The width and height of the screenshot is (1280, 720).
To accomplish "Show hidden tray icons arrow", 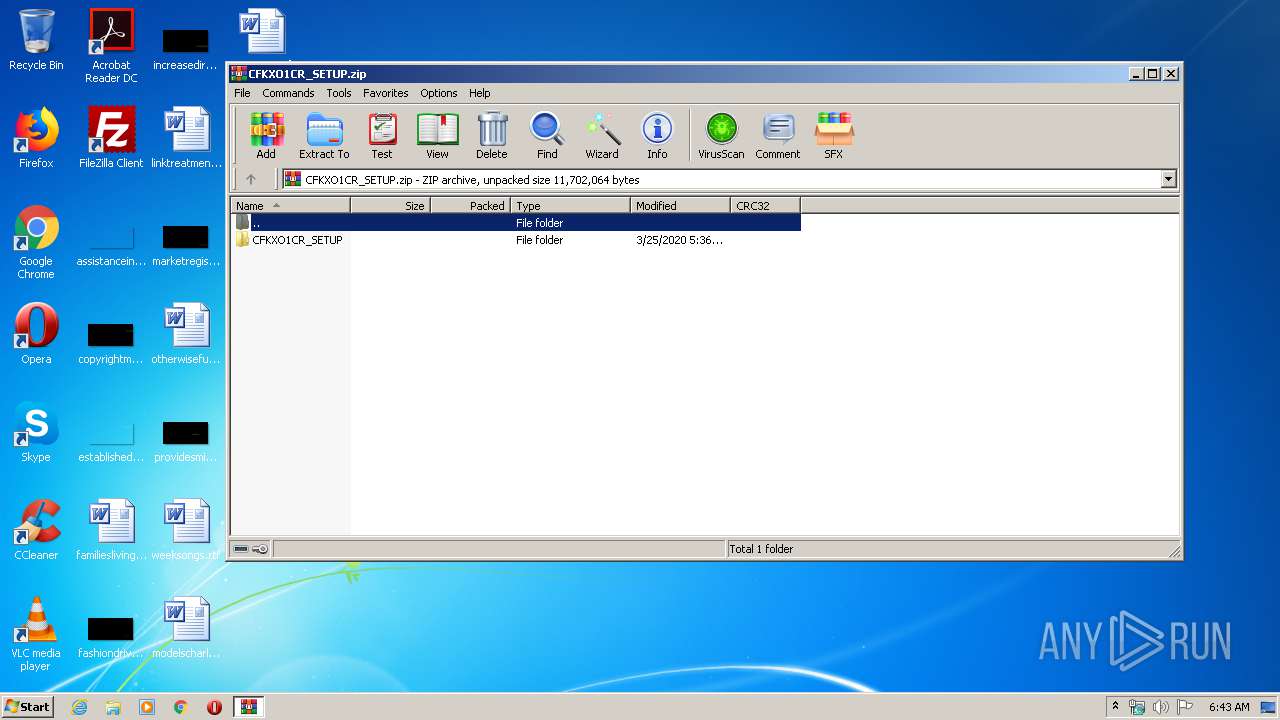I will coord(1115,706).
